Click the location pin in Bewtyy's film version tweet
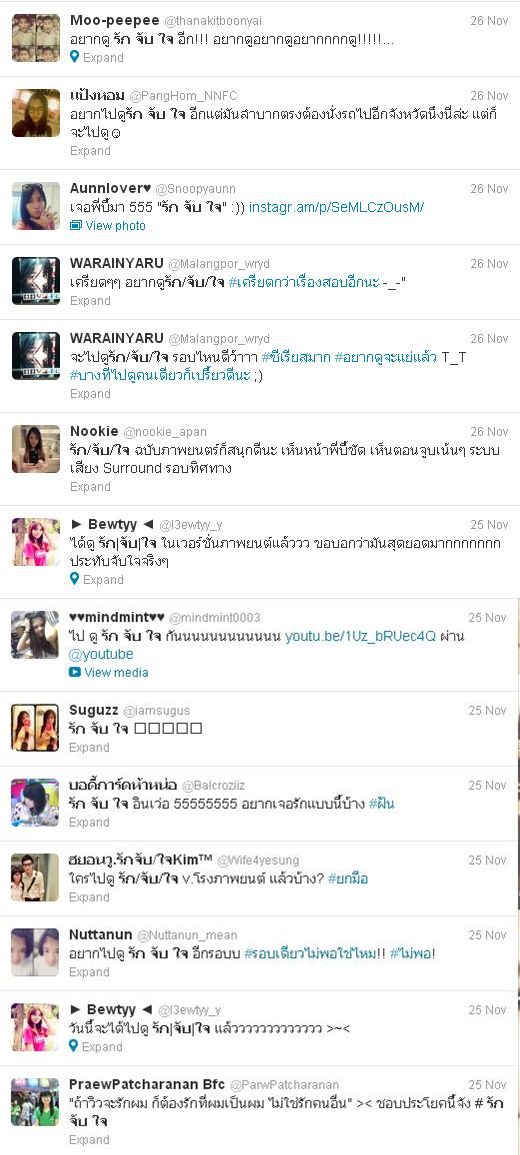 click(74, 580)
